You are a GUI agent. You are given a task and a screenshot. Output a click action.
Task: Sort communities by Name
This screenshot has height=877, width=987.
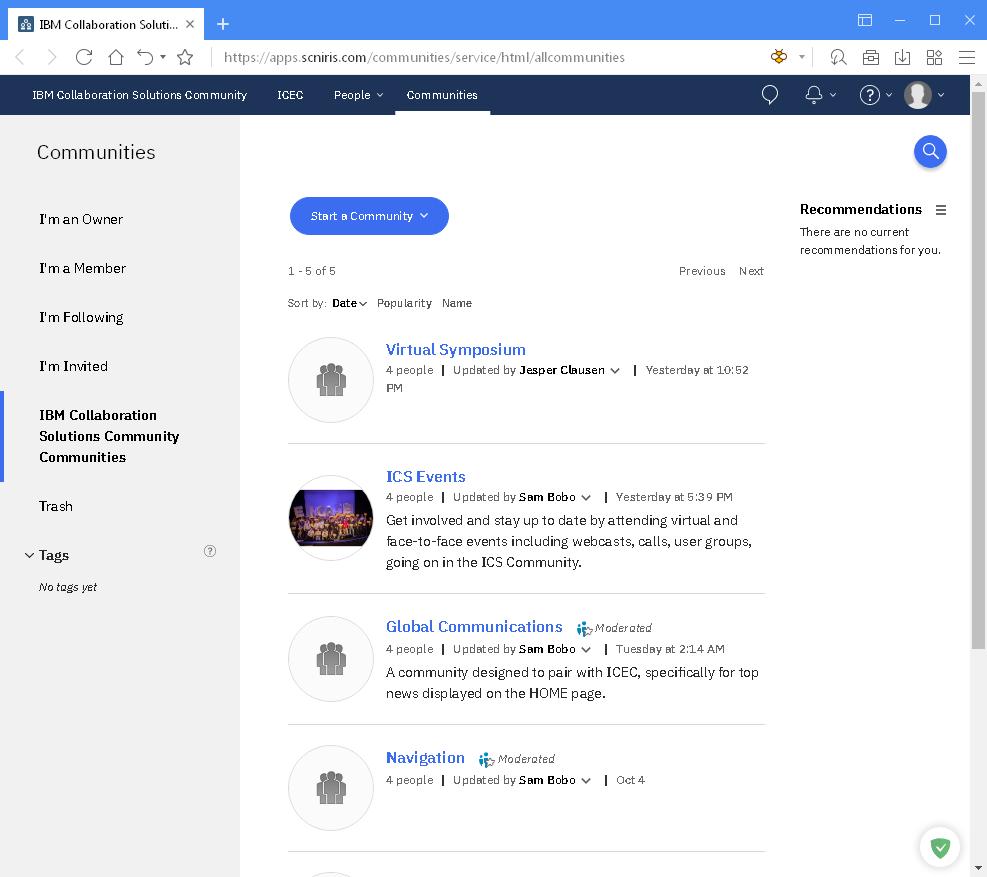456,303
